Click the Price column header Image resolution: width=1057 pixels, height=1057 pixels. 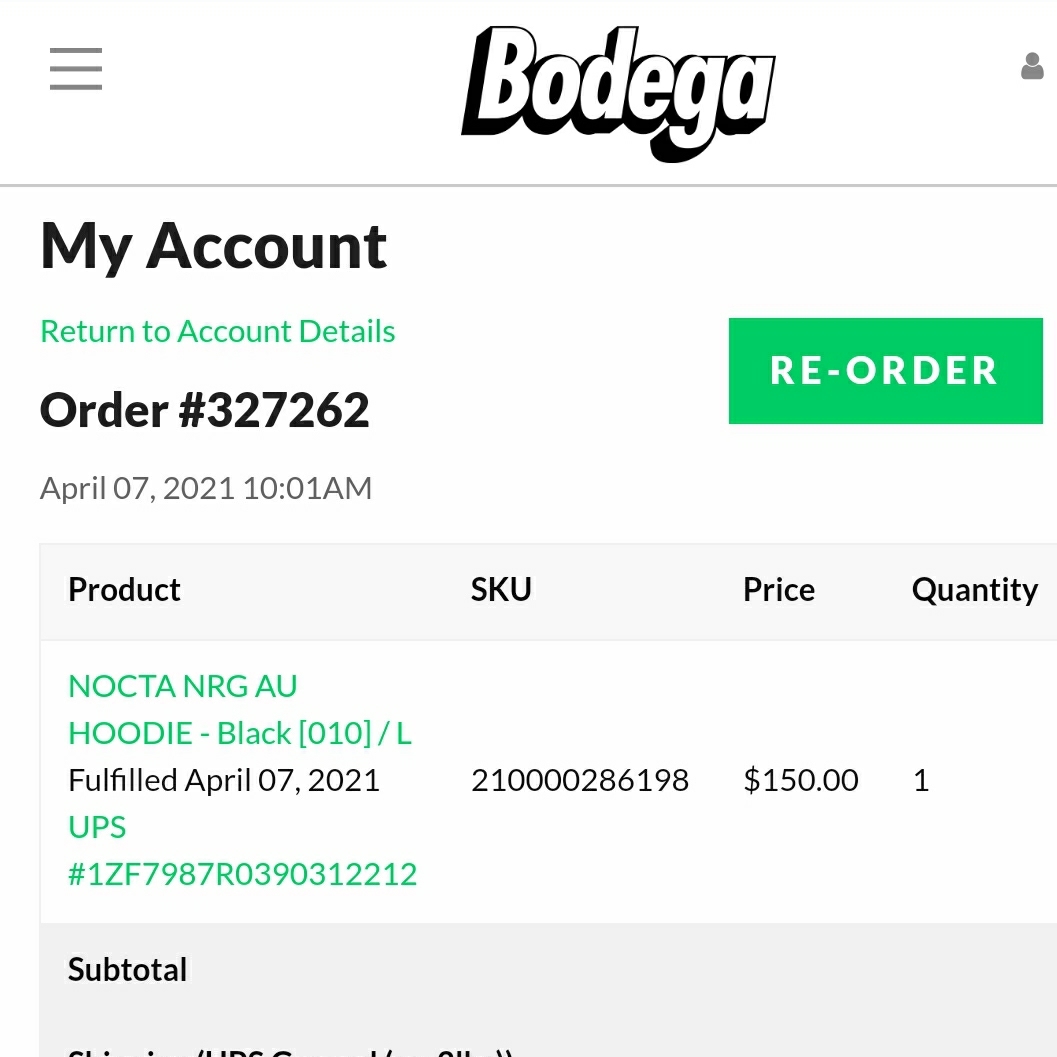(x=779, y=590)
